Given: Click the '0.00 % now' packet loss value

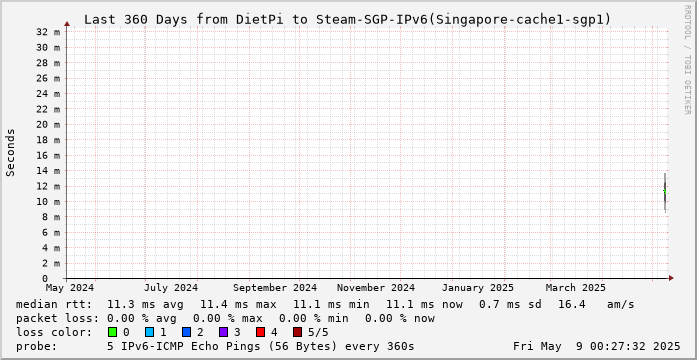Looking at the screenshot, I should (x=400, y=319).
